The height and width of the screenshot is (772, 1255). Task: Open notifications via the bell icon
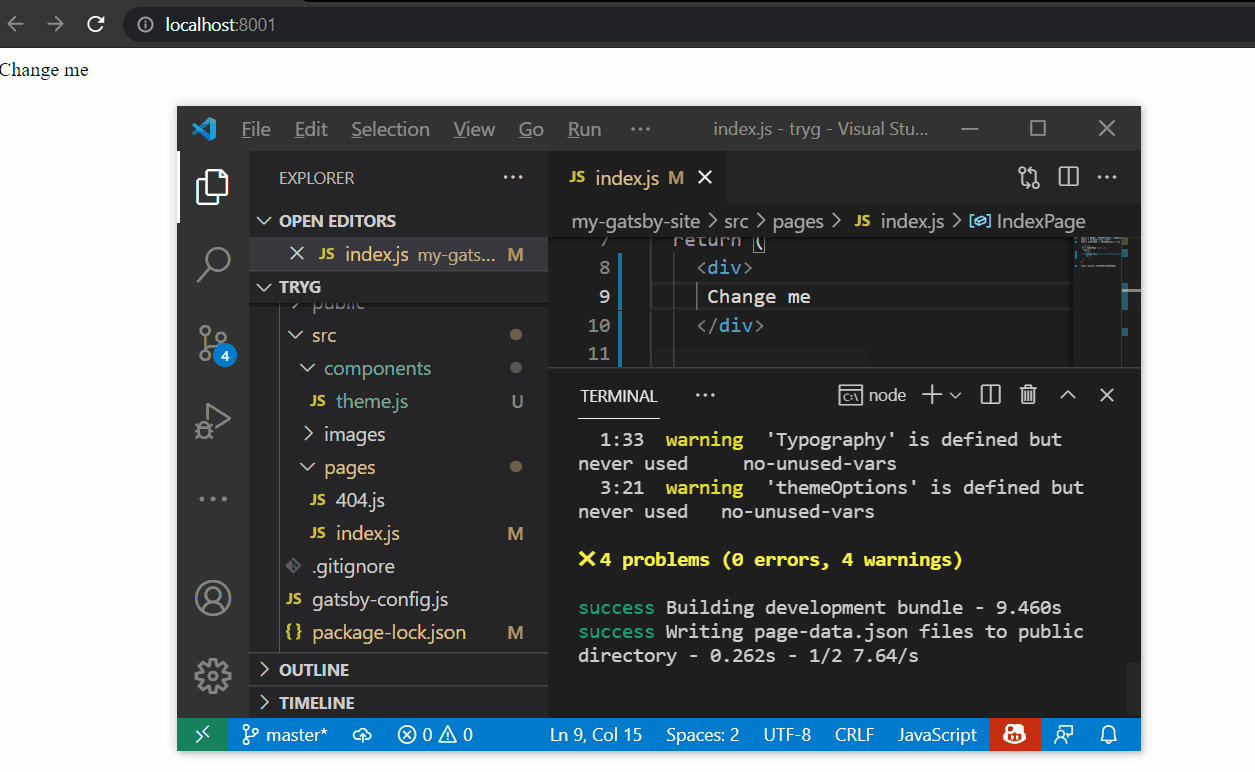click(1108, 734)
